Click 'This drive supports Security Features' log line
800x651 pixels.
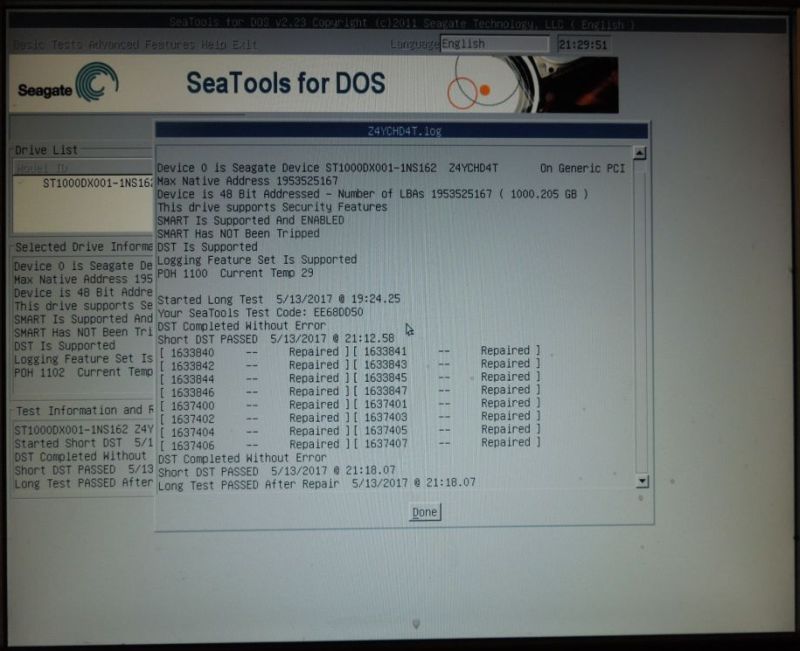pyautogui.click(x=272, y=207)
